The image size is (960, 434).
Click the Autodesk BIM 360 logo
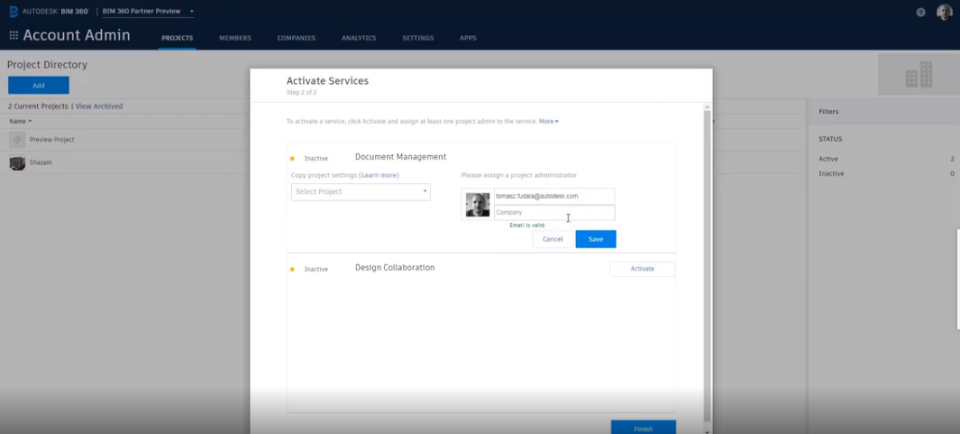(x=49, y=12)
